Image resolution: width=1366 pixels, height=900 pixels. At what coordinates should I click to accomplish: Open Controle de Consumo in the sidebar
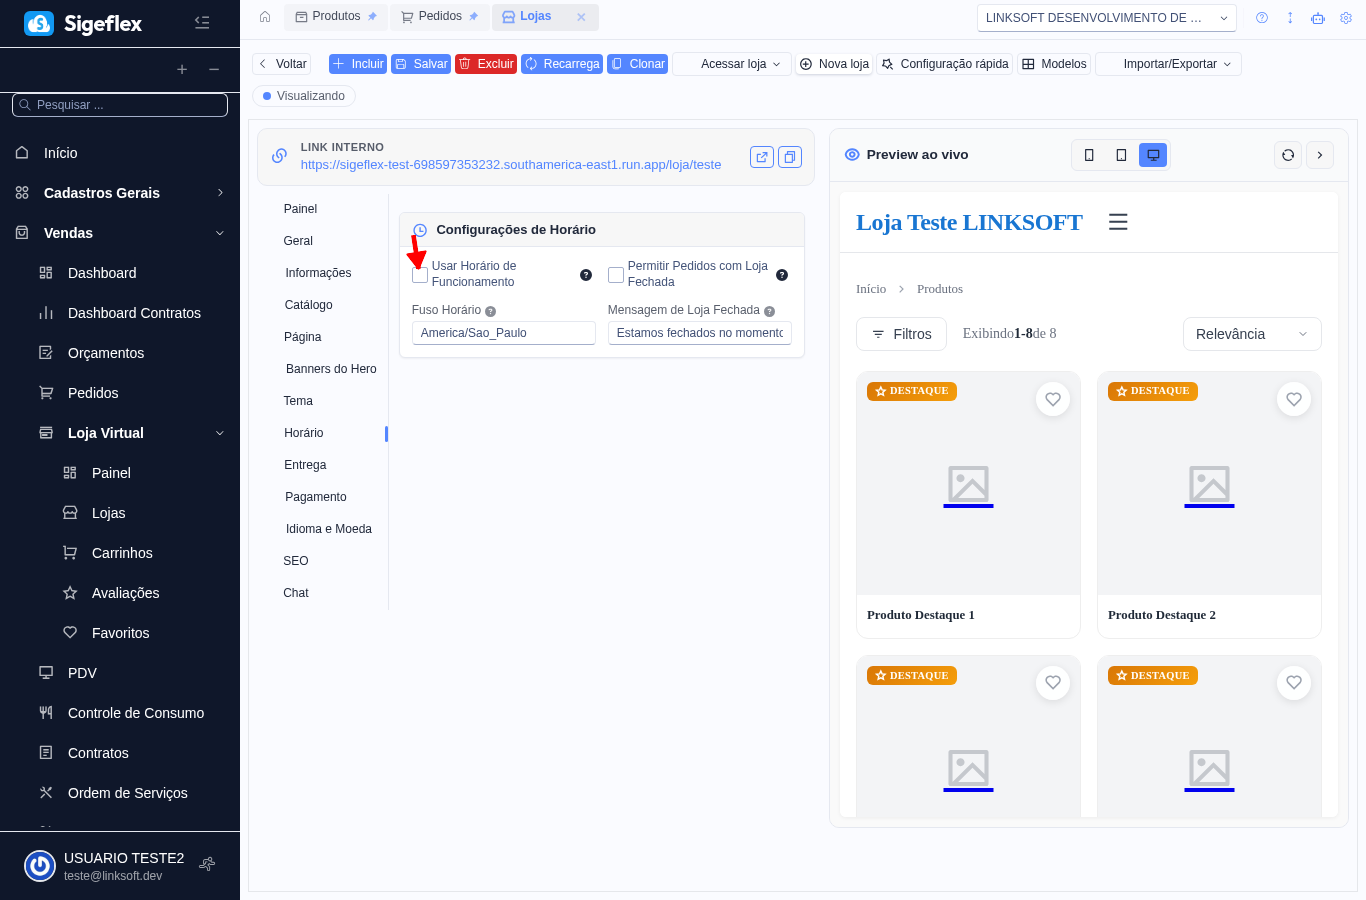coord(136,713)
